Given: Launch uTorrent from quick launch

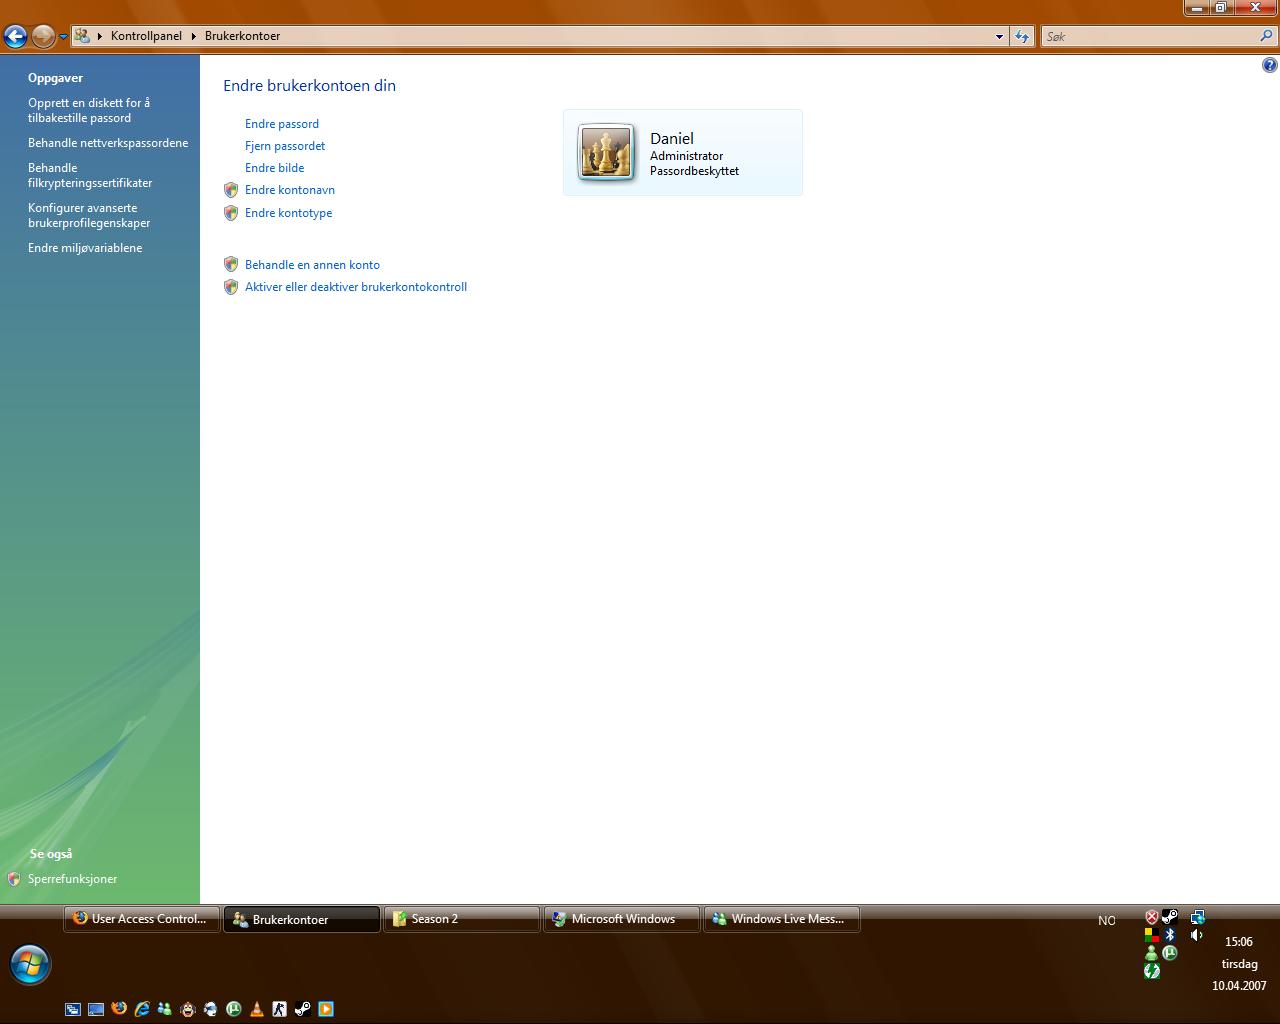Looking at the screenshot, I should point(234,1009).
